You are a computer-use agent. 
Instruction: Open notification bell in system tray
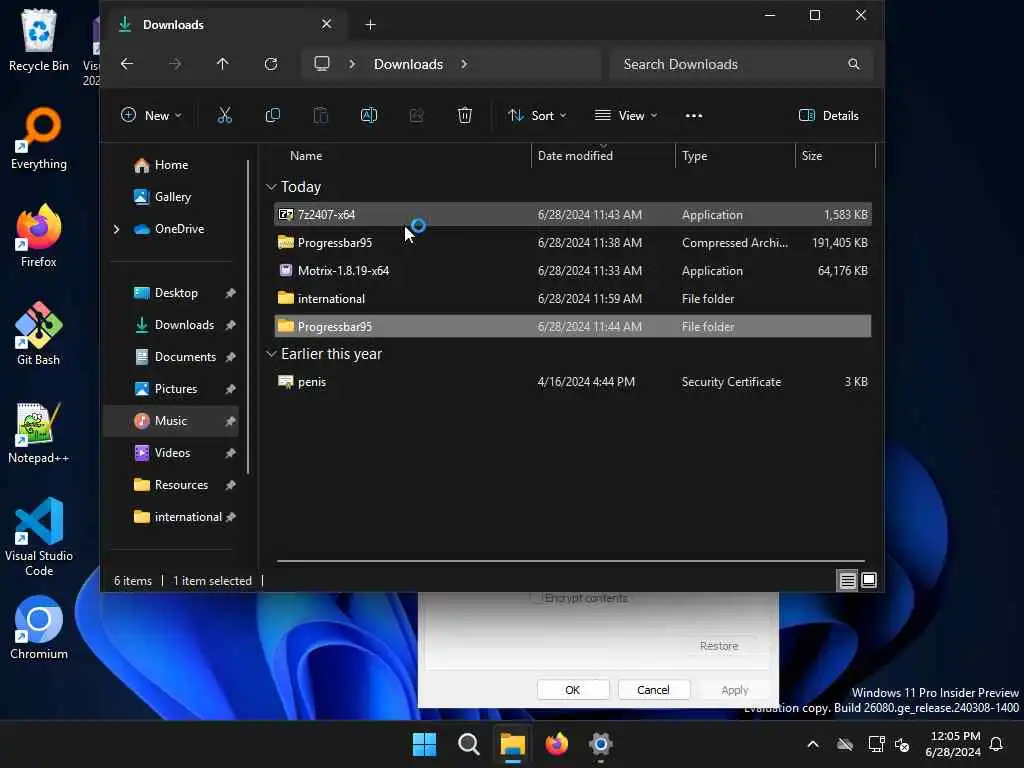click(997, 744)
